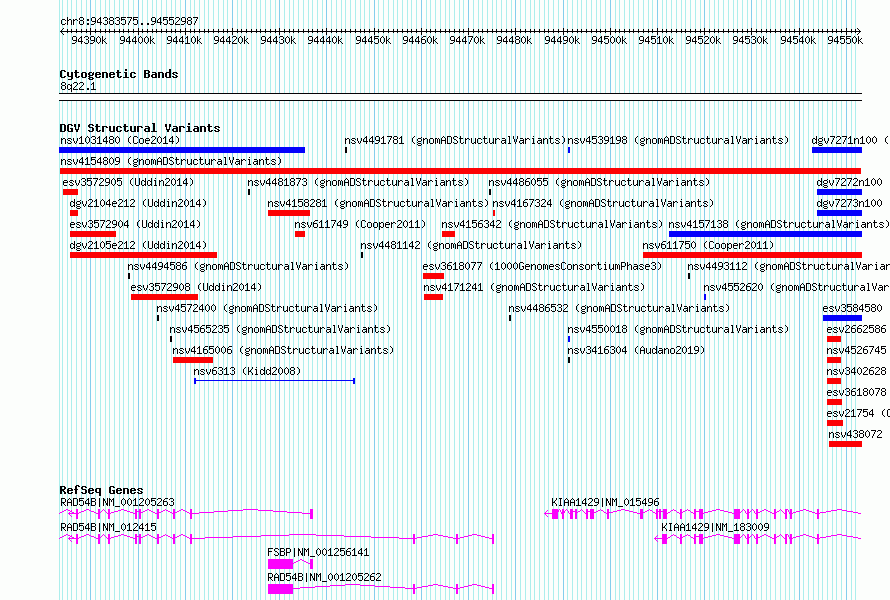Open variant esv3584580
The width and height of the screenshot is (890, 600).
click(x=852, y=308)
